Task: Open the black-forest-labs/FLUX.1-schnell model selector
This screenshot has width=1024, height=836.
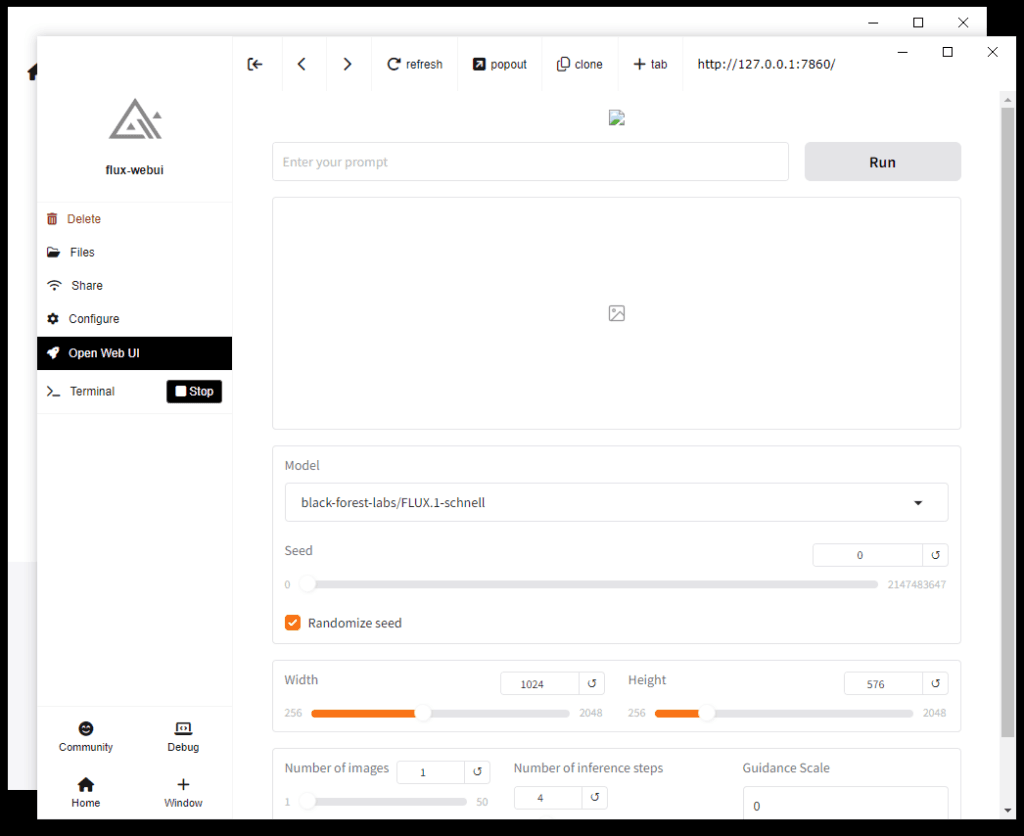Action: (x=616, y=503)
